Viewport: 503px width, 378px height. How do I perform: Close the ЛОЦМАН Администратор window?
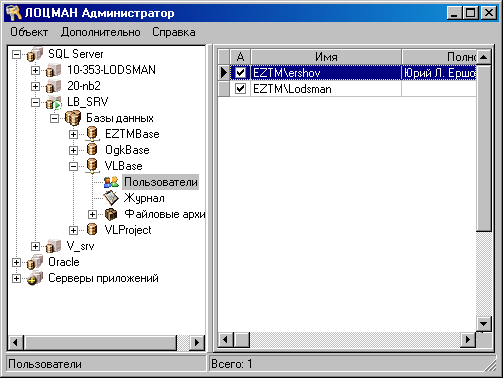tap(489, 13)
